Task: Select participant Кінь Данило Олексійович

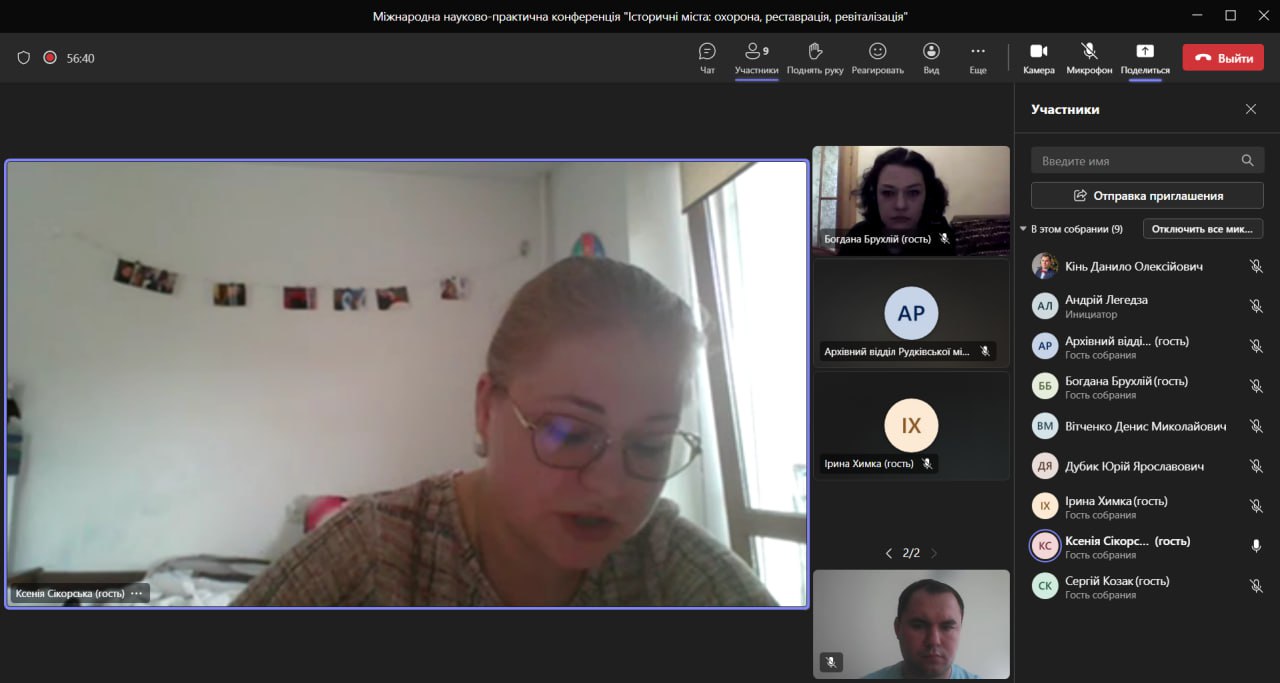Action: (1147, 266)
